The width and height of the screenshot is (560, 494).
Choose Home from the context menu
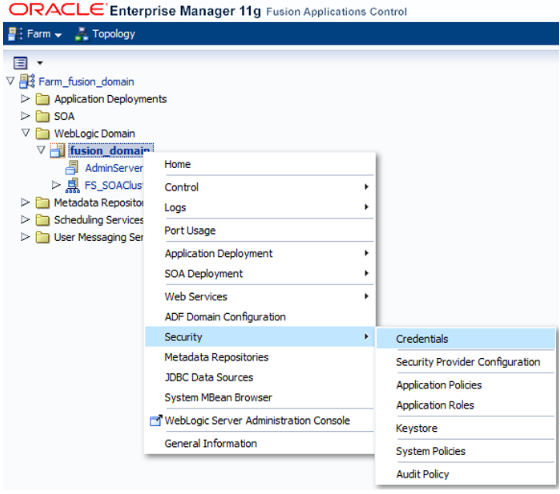[260, 164]
